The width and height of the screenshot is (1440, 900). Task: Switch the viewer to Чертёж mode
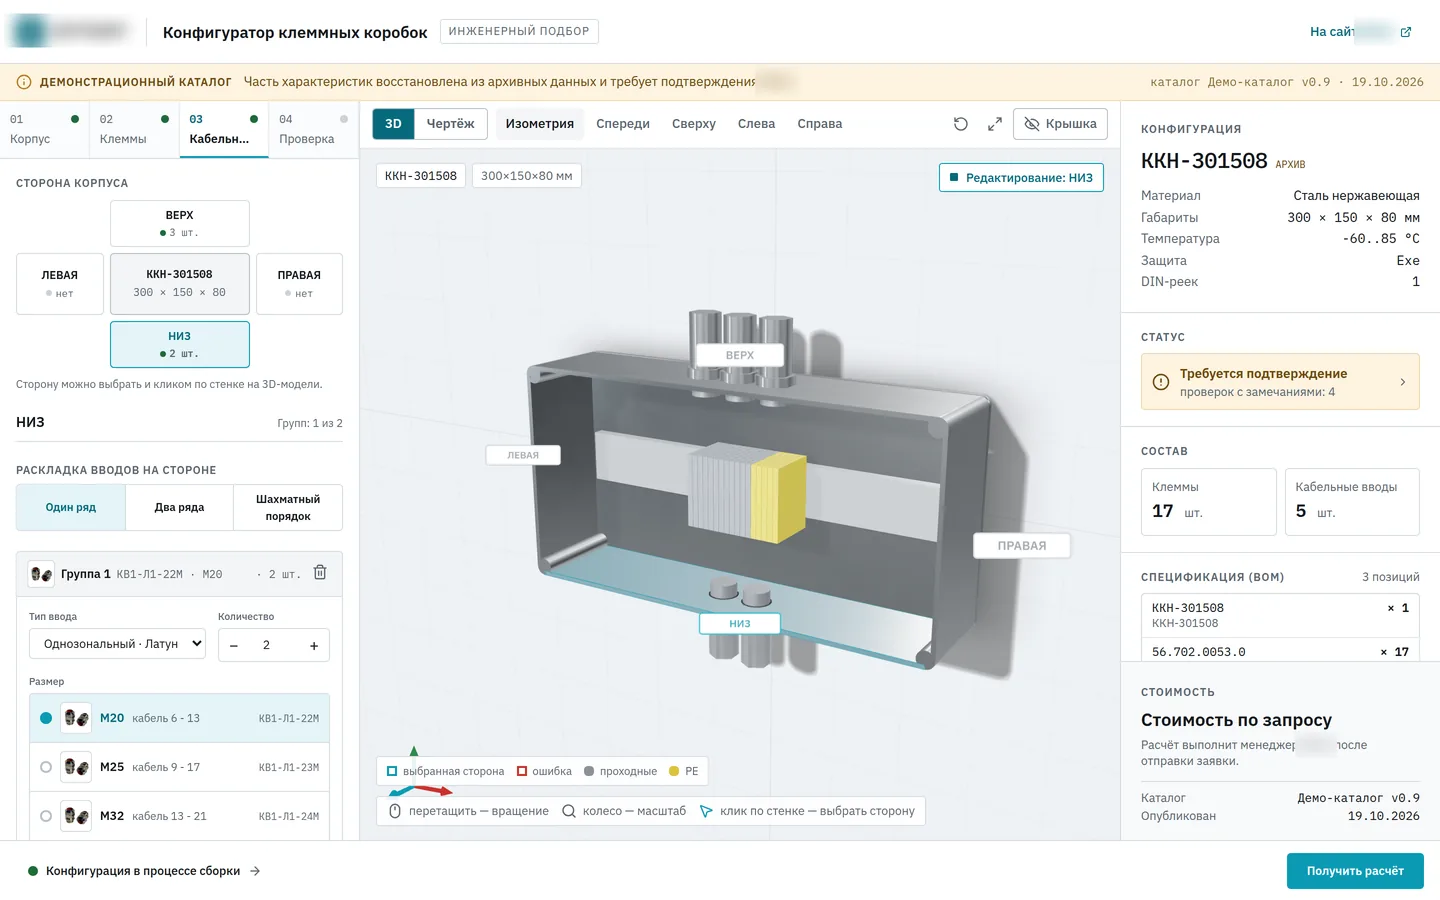[x=451, y=124]
